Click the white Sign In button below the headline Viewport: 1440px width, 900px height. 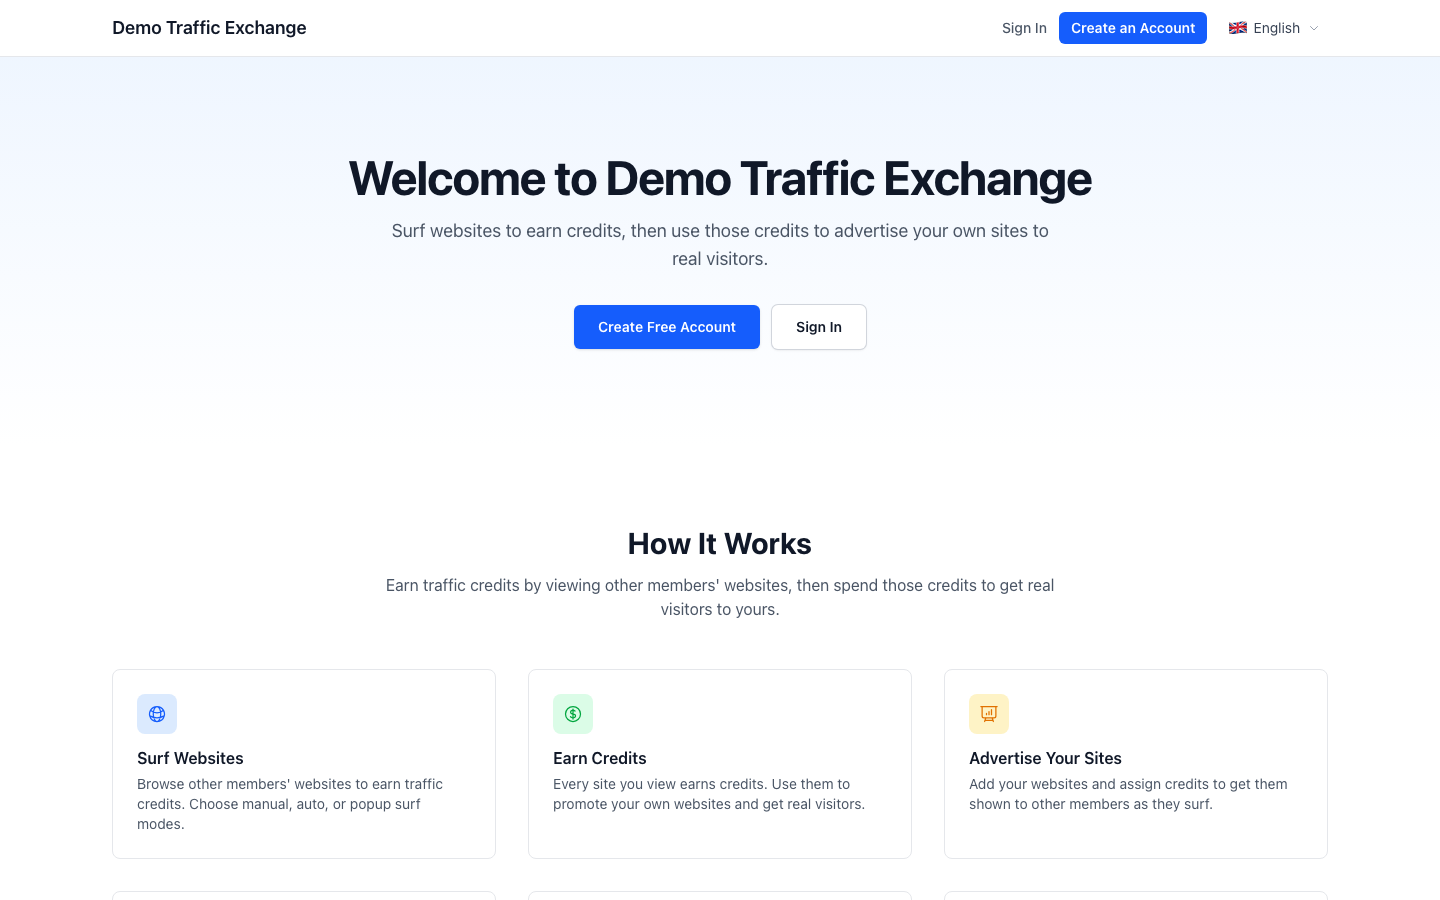[x=818, y=327]
